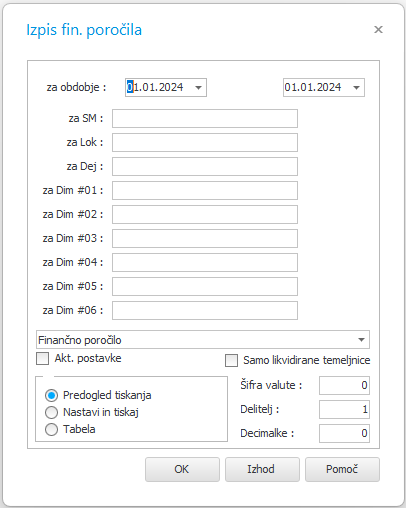Click the za Dim #04 input
The width and height of the screenshot is (406, 508).
pyautogui.click(x=205, y=262)
